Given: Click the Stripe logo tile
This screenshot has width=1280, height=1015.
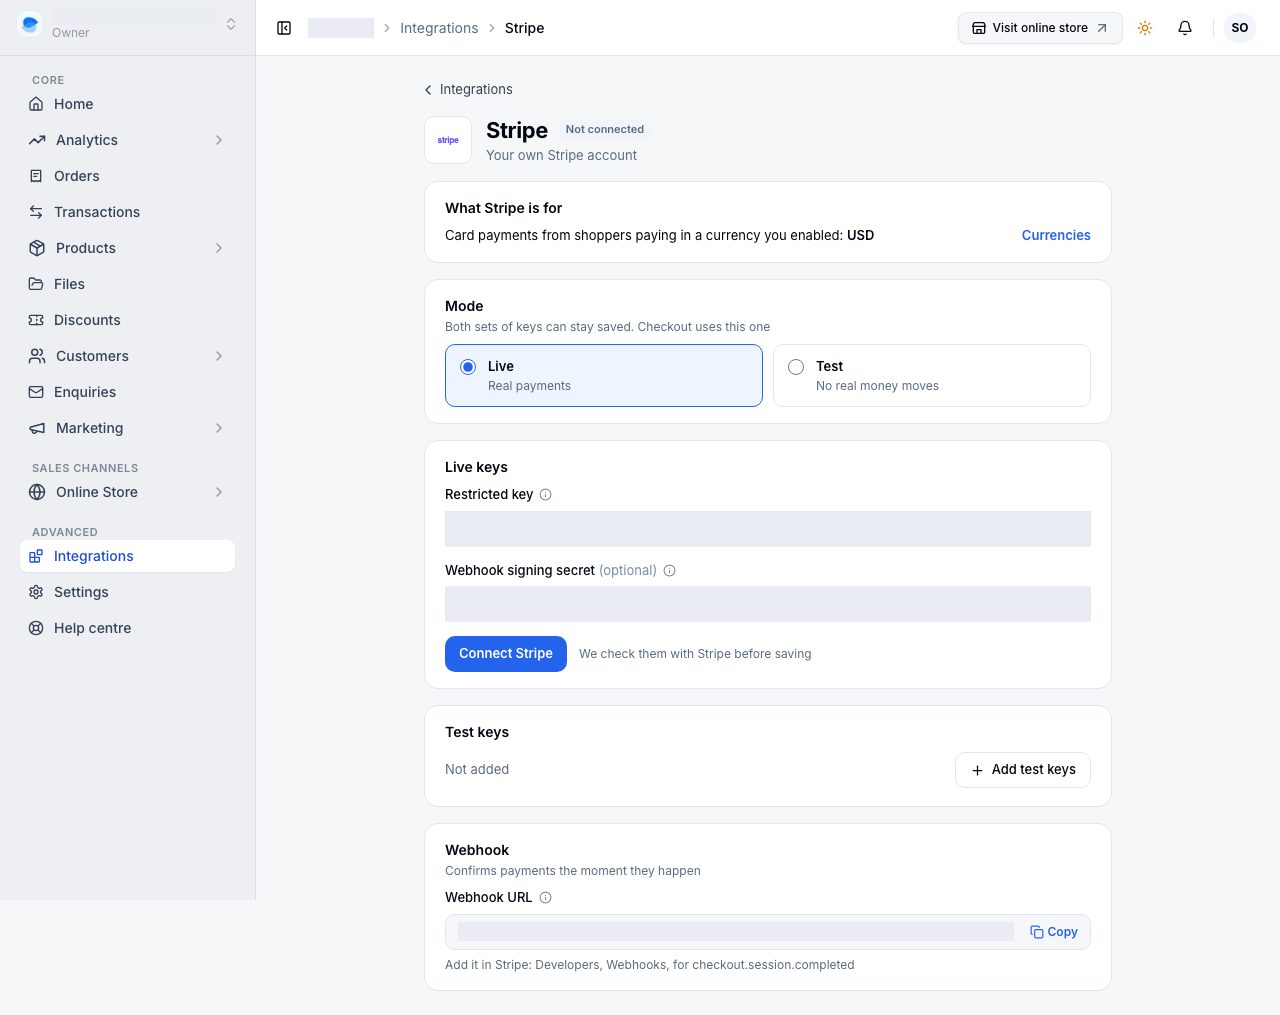Looking at the screenshot, I should coord(448,140).
